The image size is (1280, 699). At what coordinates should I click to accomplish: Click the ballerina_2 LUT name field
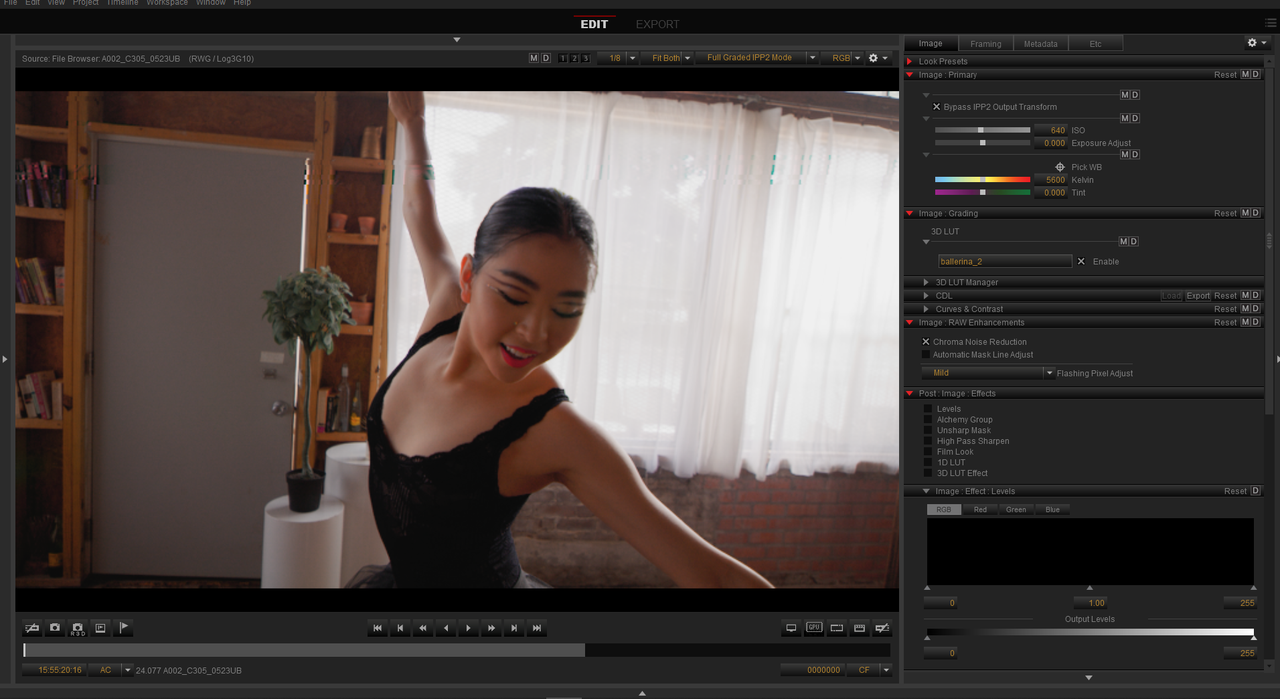[x=1005, y=262]
